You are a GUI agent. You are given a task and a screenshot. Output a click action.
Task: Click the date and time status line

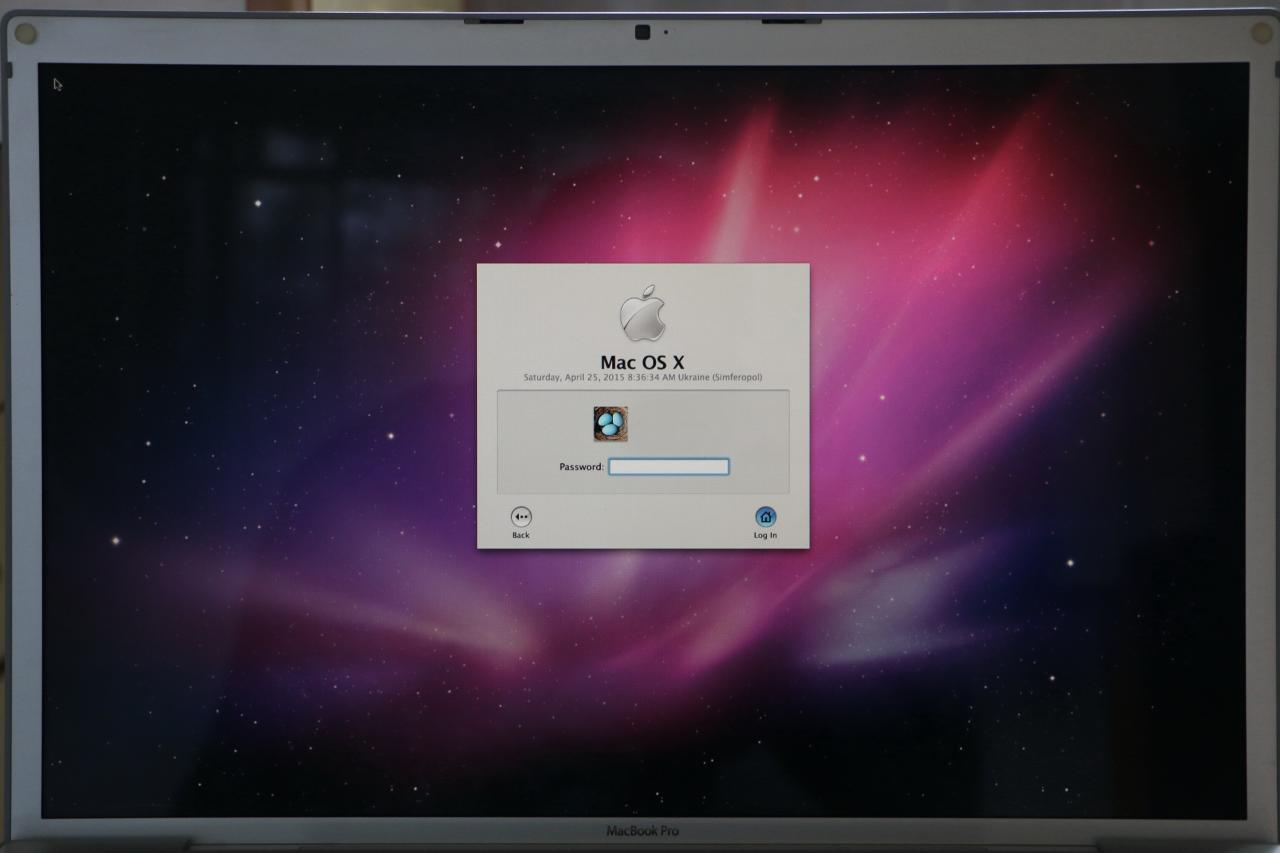[643, 378]
